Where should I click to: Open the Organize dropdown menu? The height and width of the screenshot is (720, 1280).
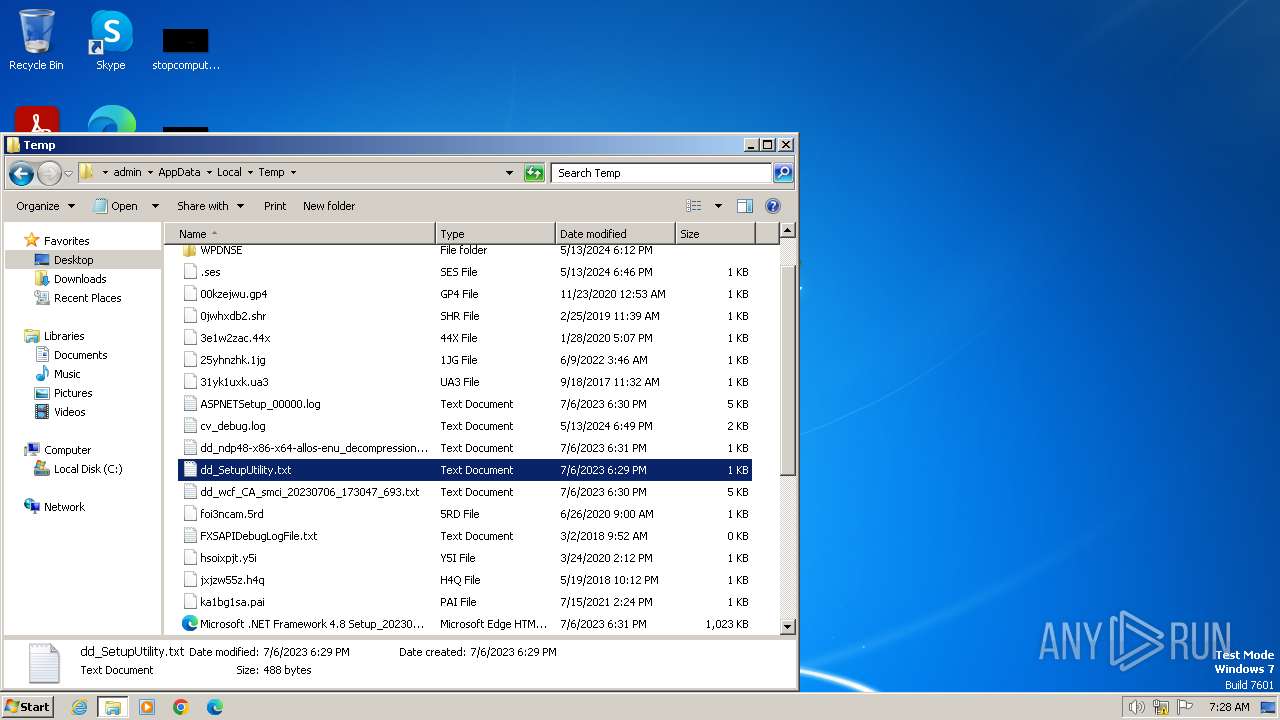(45, 206)
